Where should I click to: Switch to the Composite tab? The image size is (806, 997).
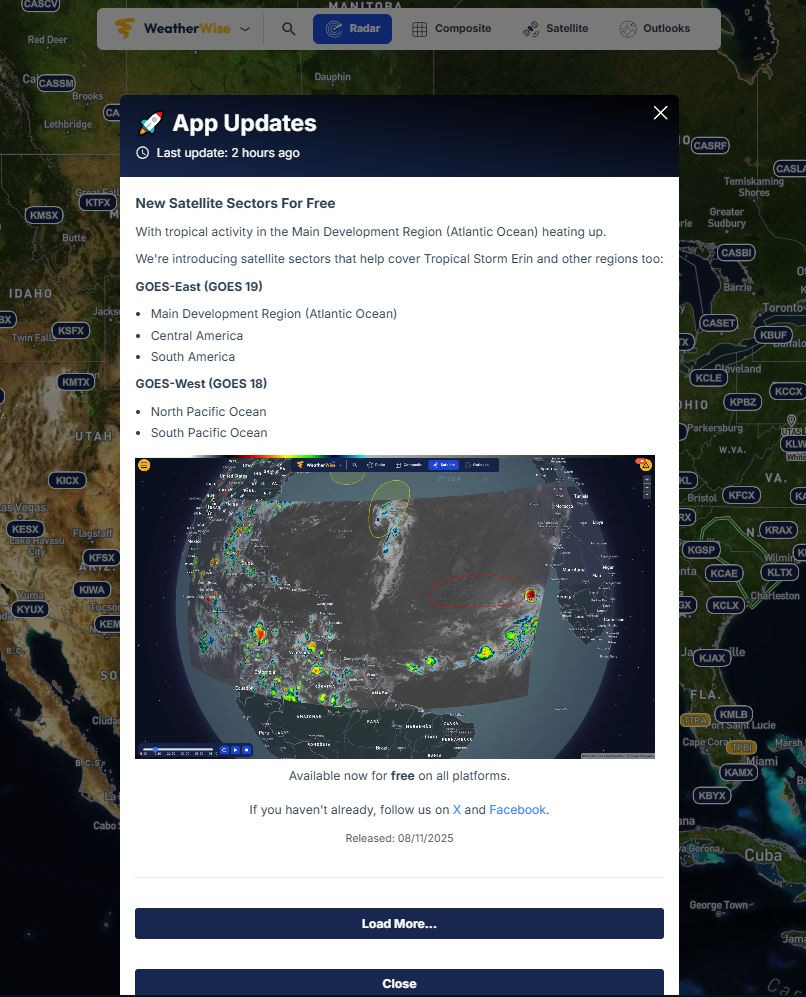tap(451, 29)
